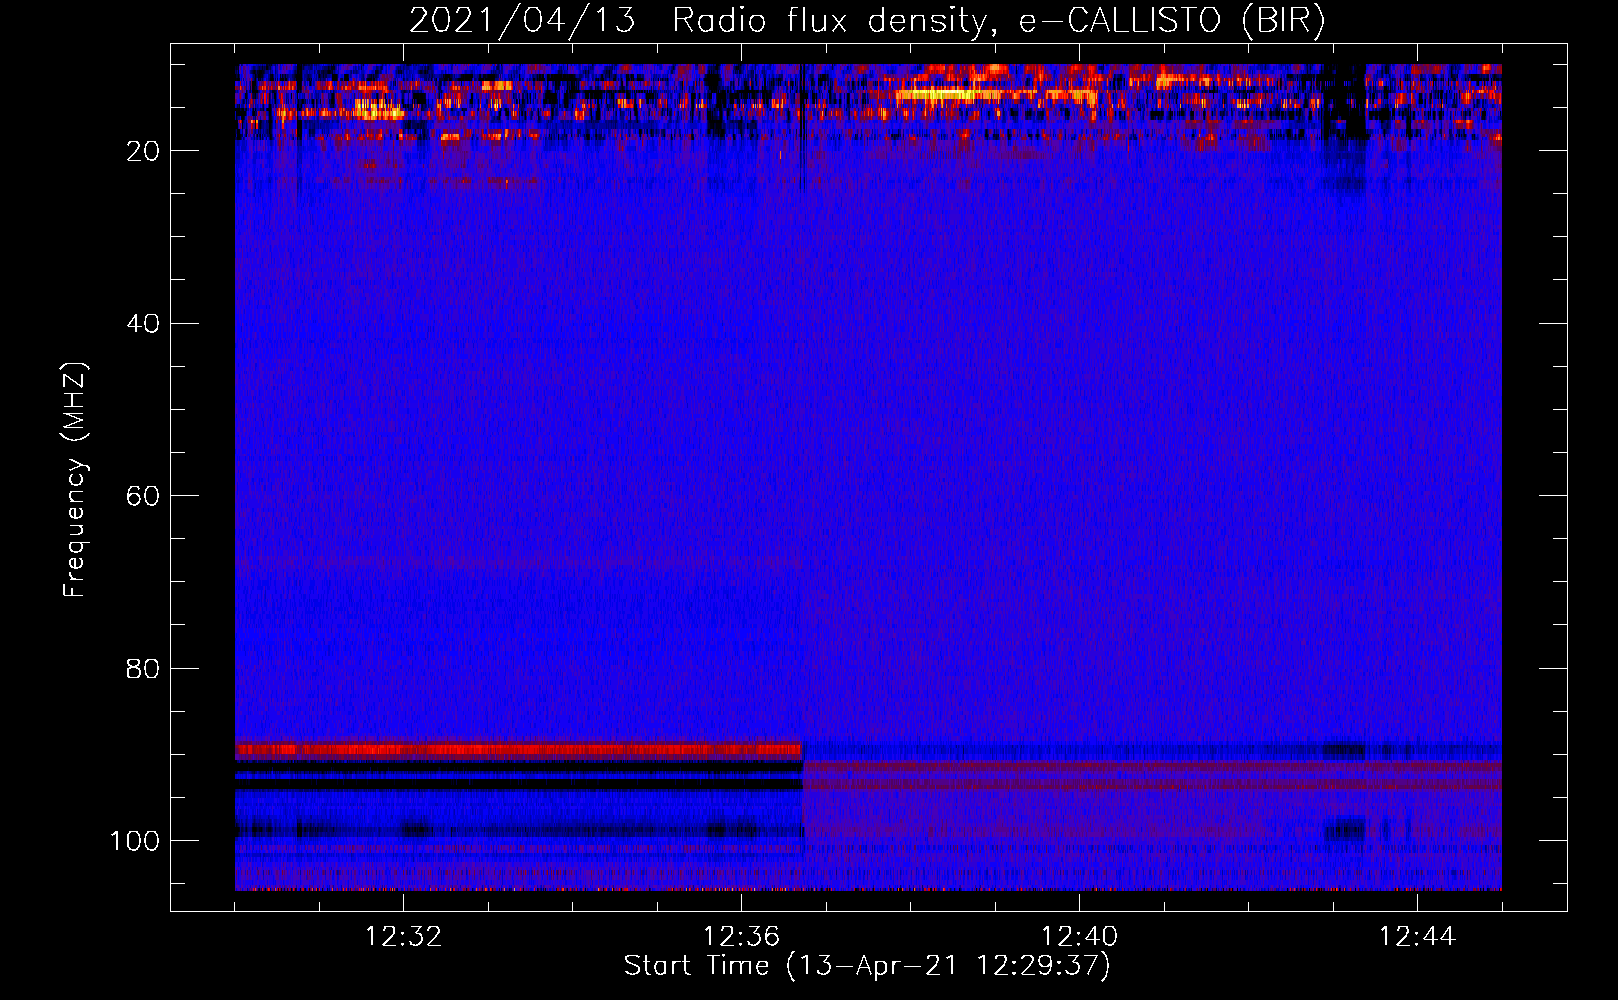The width and height of the screenshot is (1618, 1000).
Task: Click the 'Start Time (13-Apr-21 12:29:37)' label
Action: pos(867,966)
